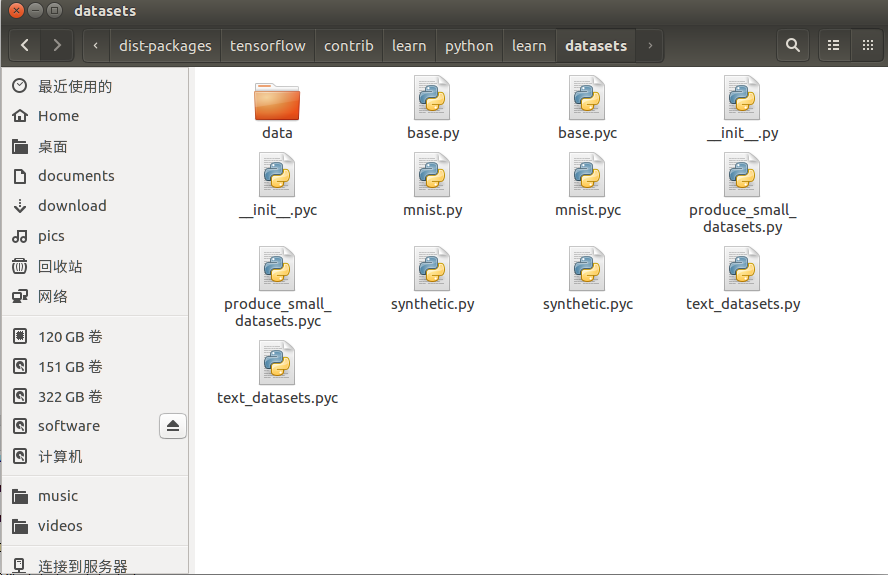Viewport: 888px width, 575px height.
Task: Open the 120 GB 卷 volume
Action: pyautogui.click(x=95, y=337)
